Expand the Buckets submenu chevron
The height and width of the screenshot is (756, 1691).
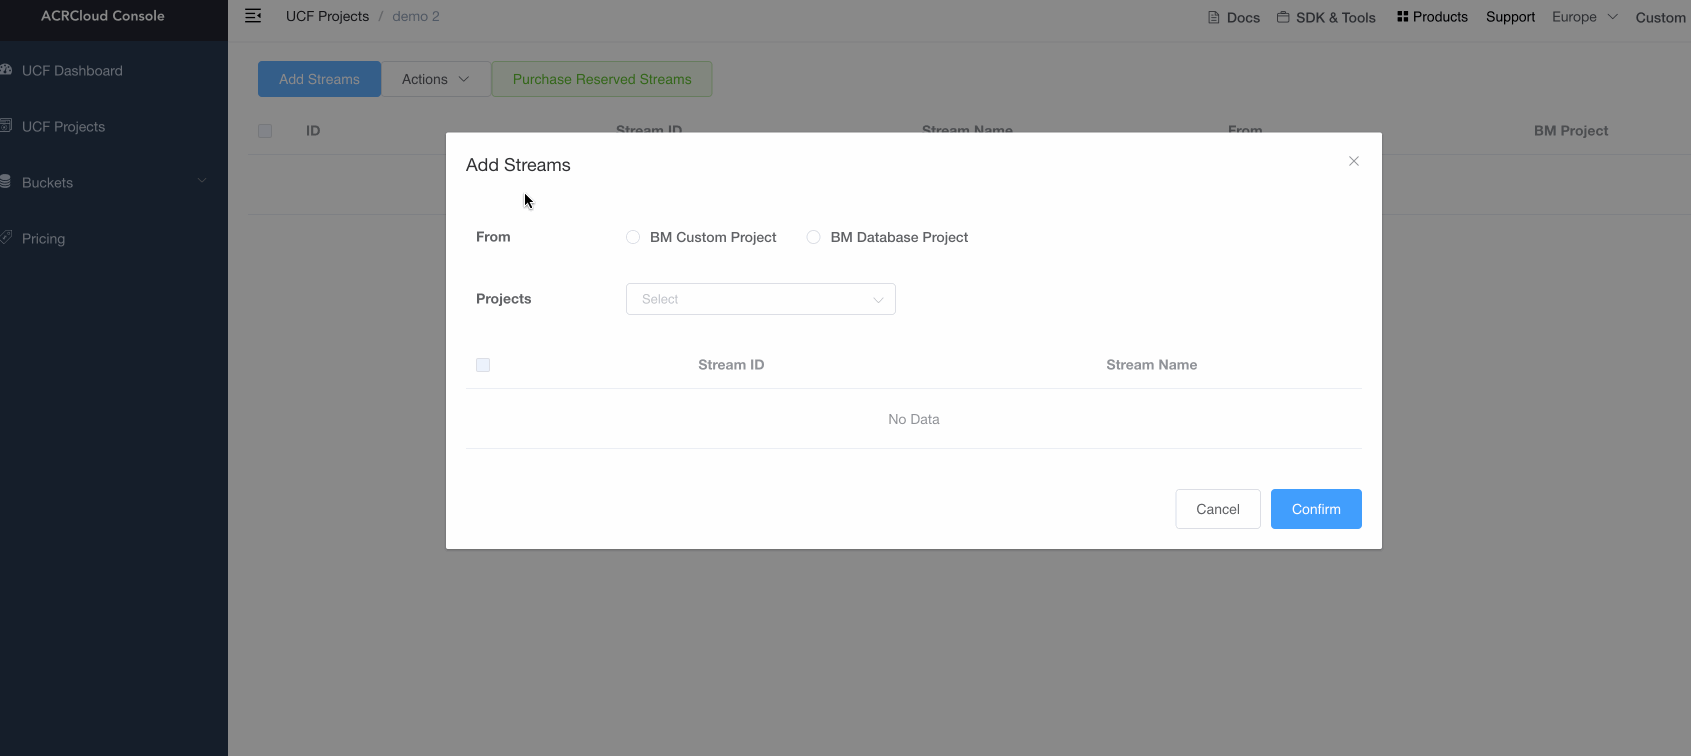click(202, 181)
